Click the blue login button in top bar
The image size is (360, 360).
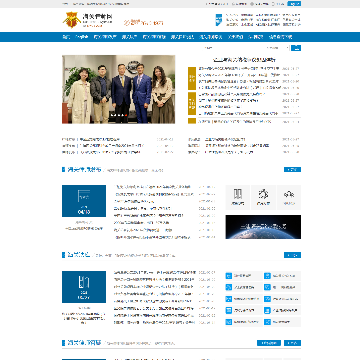coord(294,4)
